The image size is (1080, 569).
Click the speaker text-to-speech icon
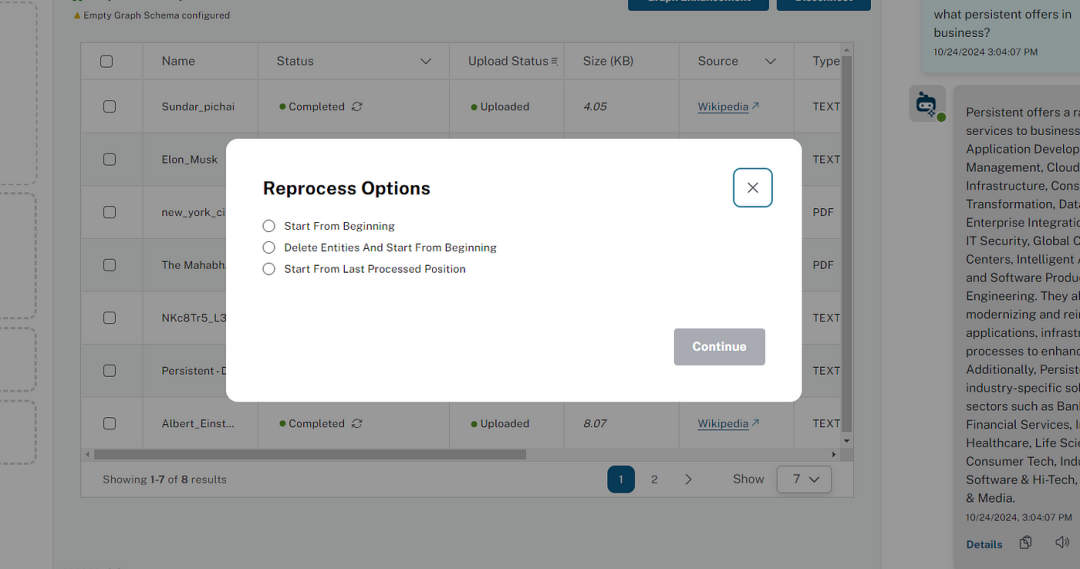click(x=1062, y=543)
